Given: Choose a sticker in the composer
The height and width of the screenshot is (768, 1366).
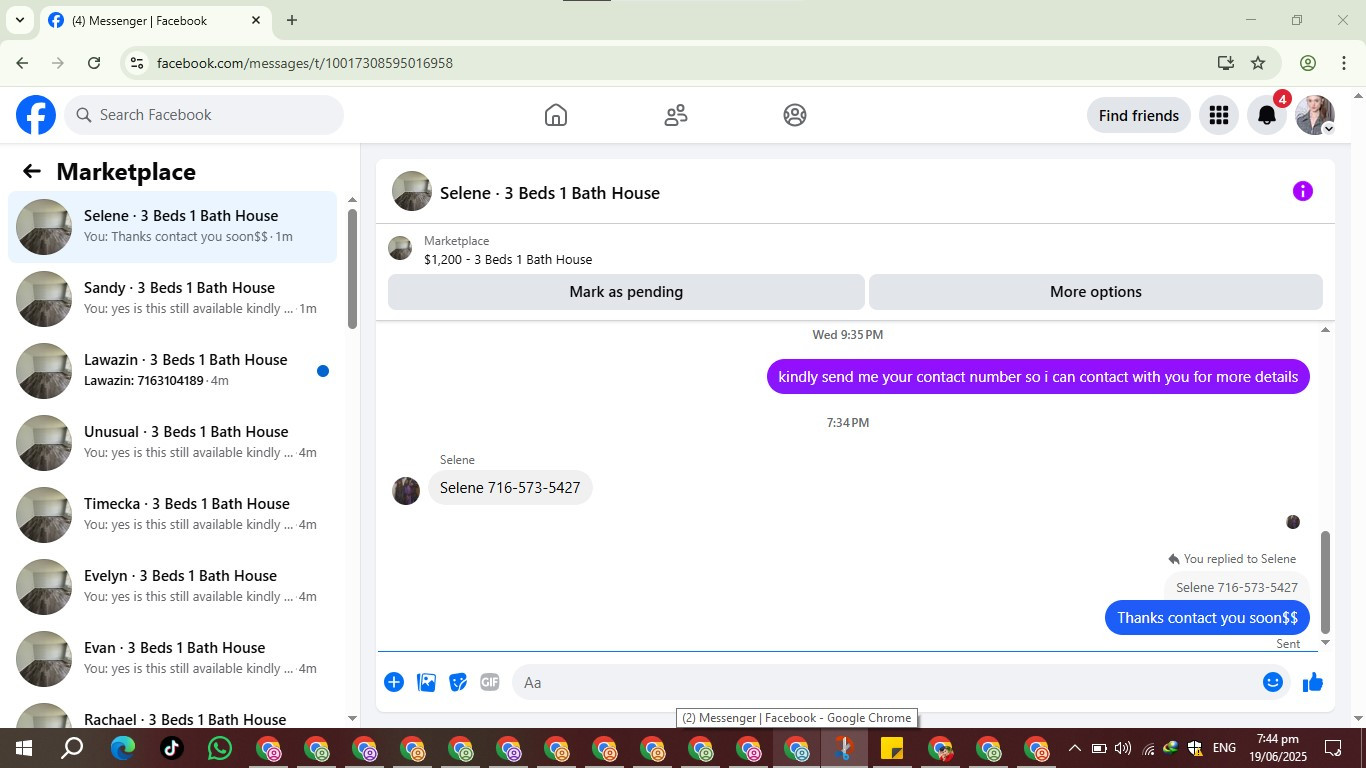Looking at the screenshot, I should pos(458,682).
